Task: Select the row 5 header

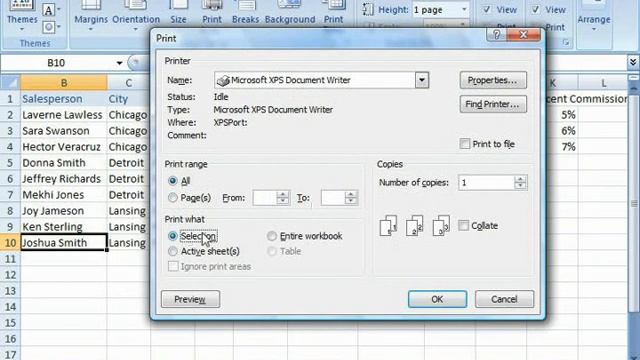Action: (10, 163)
